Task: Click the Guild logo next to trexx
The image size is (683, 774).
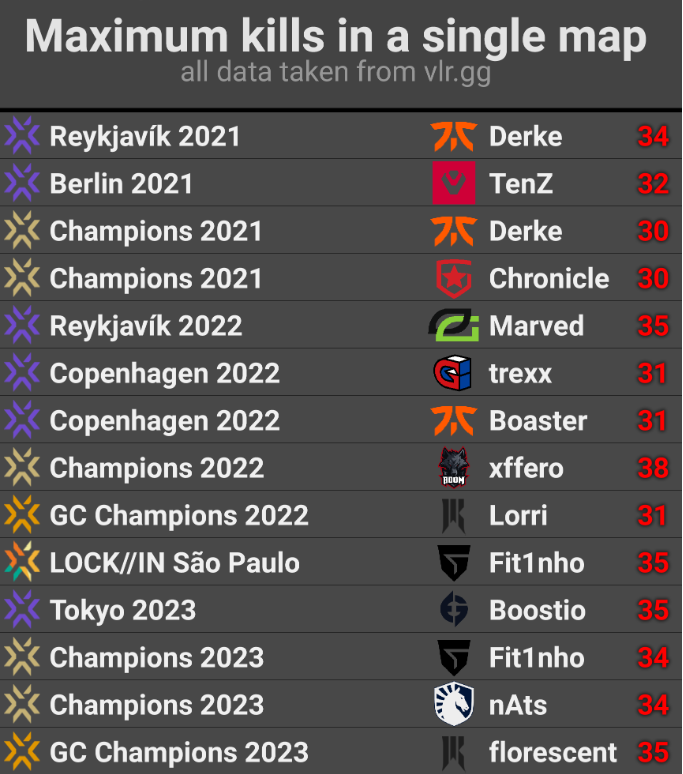Action: (453, 374)
